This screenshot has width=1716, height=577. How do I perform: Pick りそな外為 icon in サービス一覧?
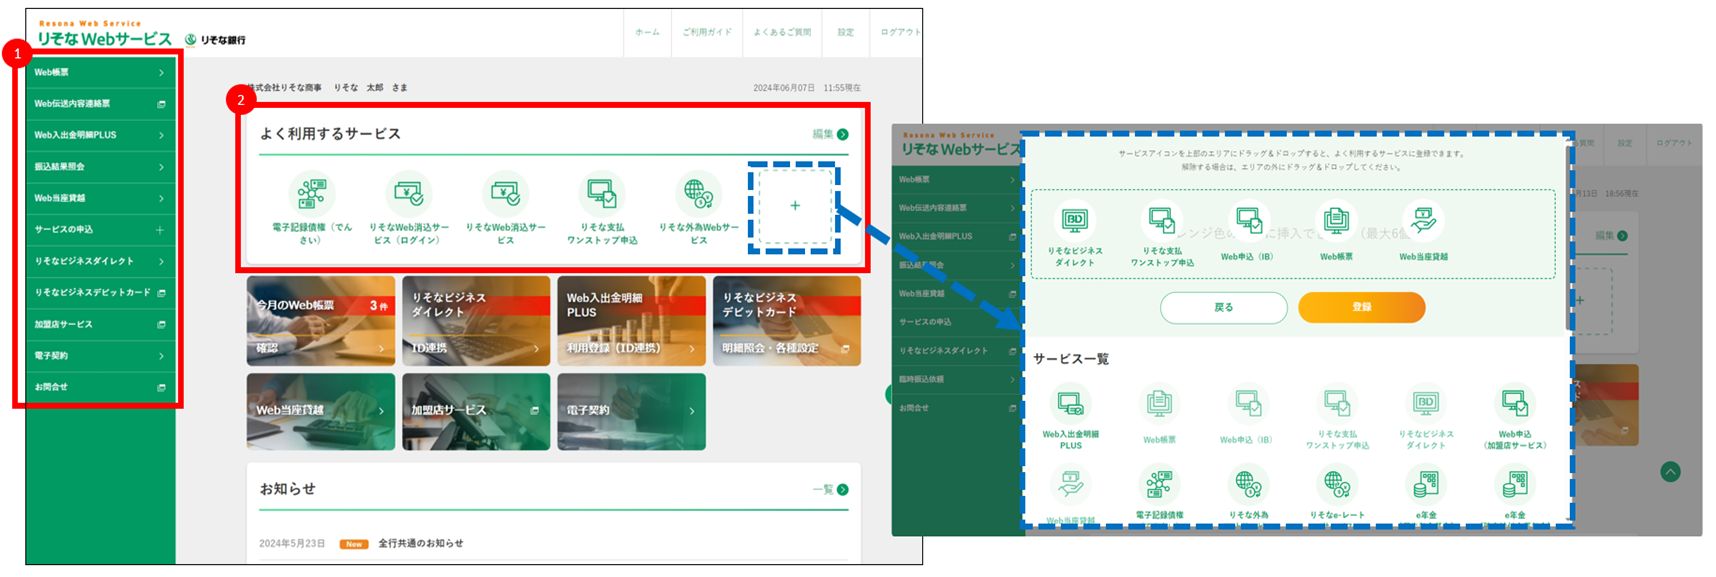[1247, 485]
